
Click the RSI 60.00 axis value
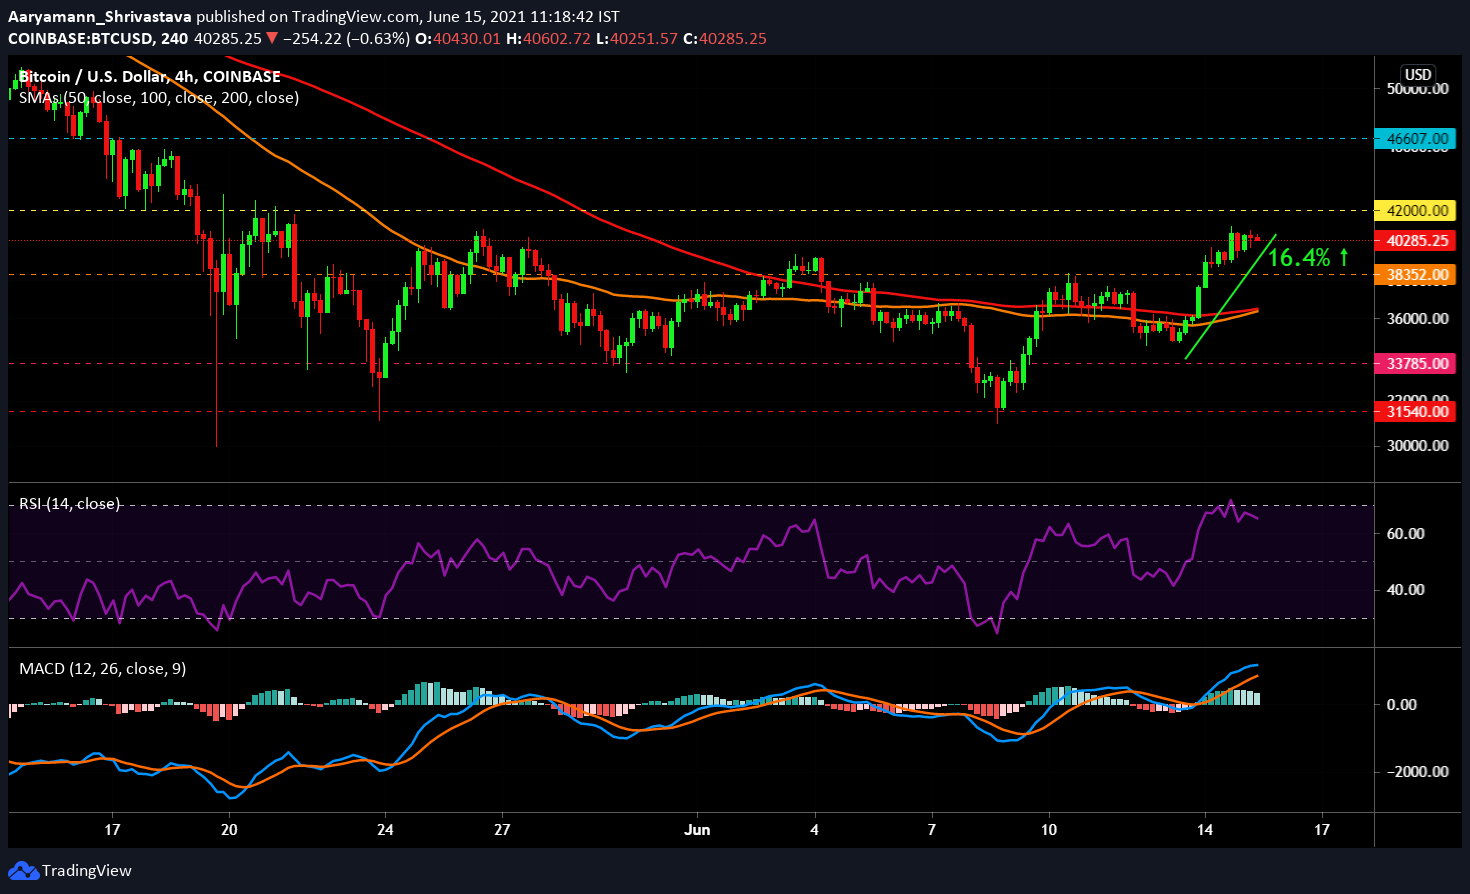coord(1406,533)
